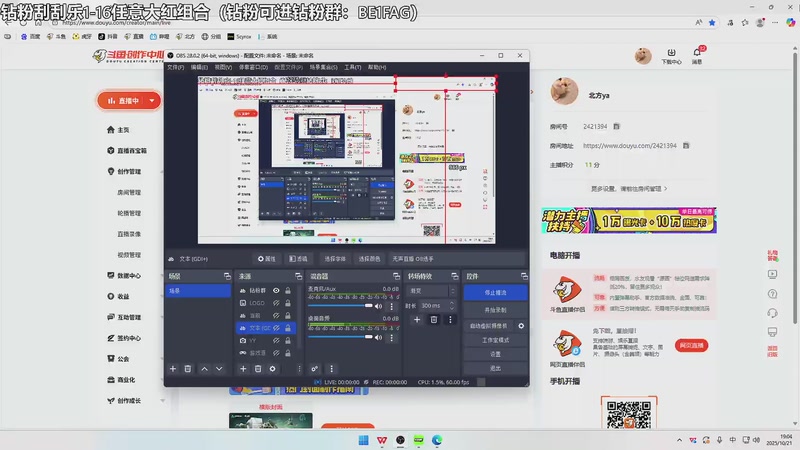Open source properties via the gear icon
800x450 pixels.
click(272, 368)
